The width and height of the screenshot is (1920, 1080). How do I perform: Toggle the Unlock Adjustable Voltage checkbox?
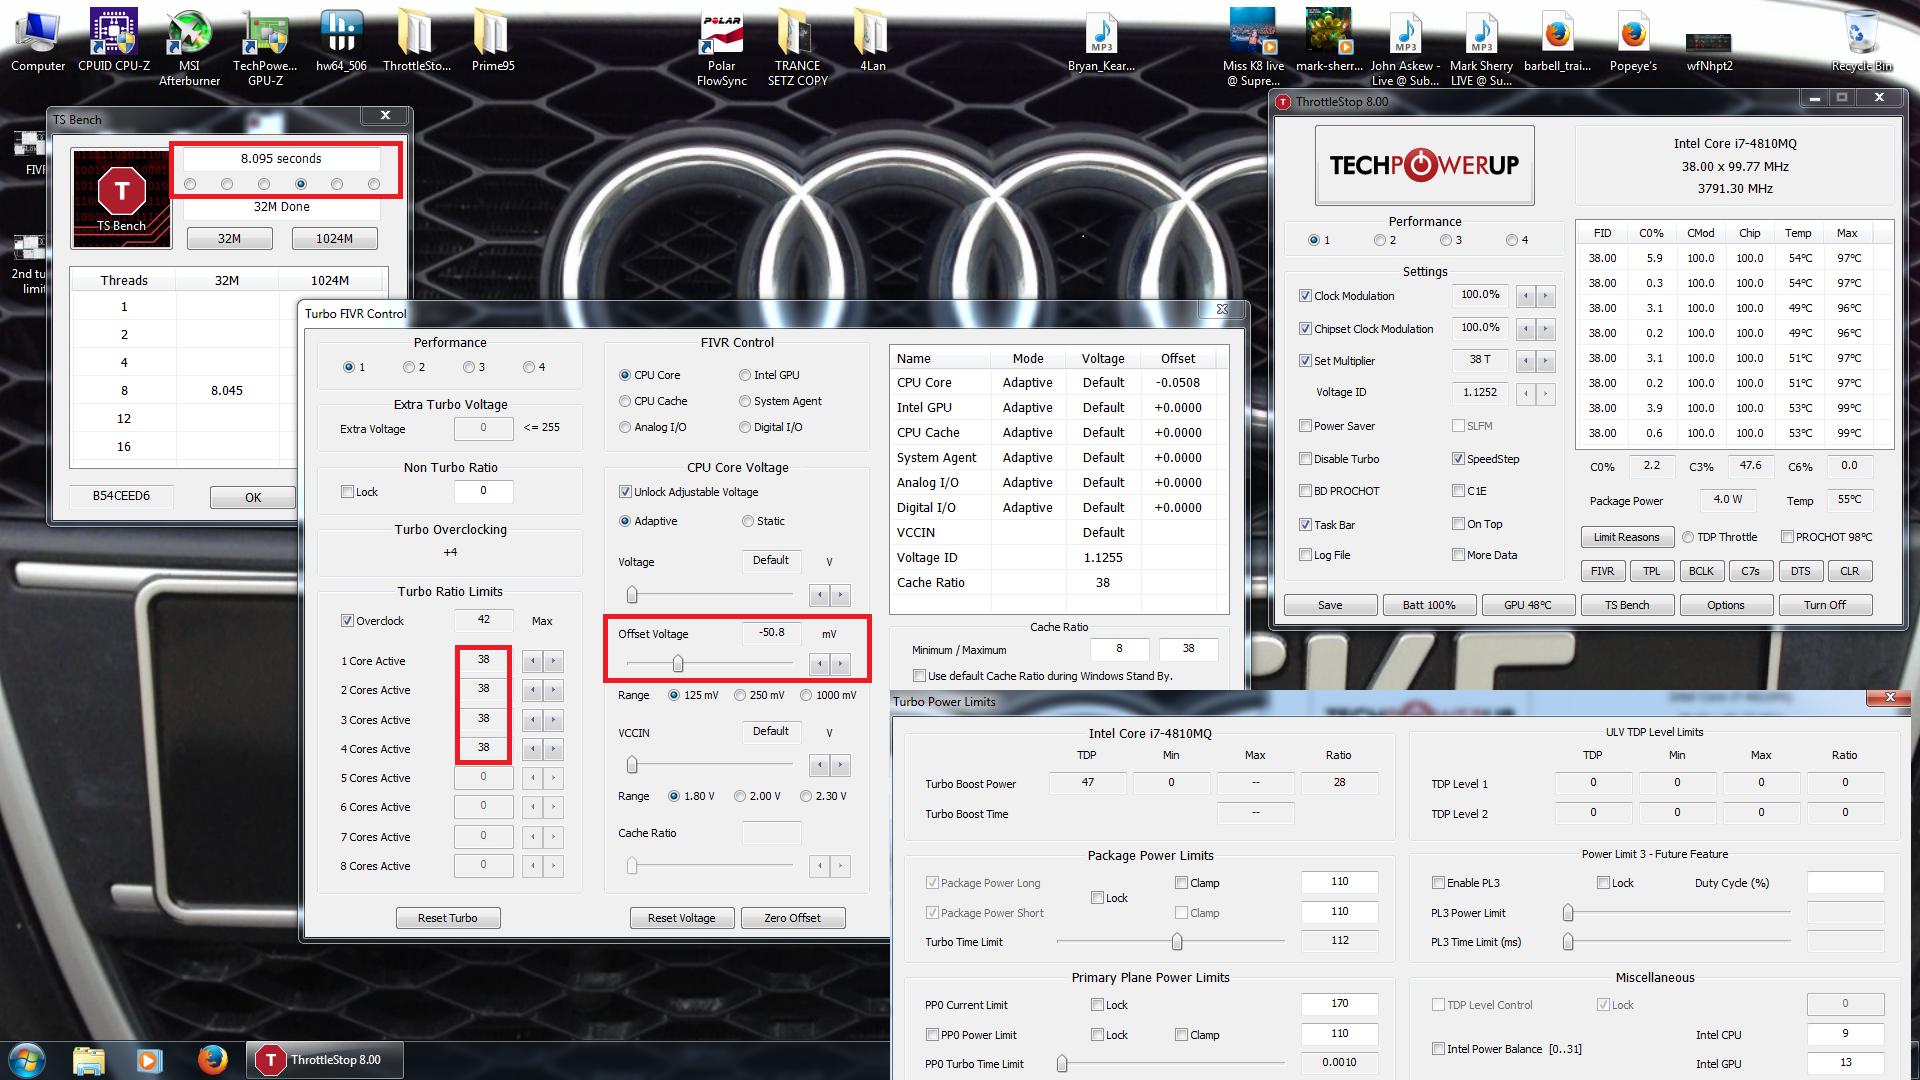point(625,492)
